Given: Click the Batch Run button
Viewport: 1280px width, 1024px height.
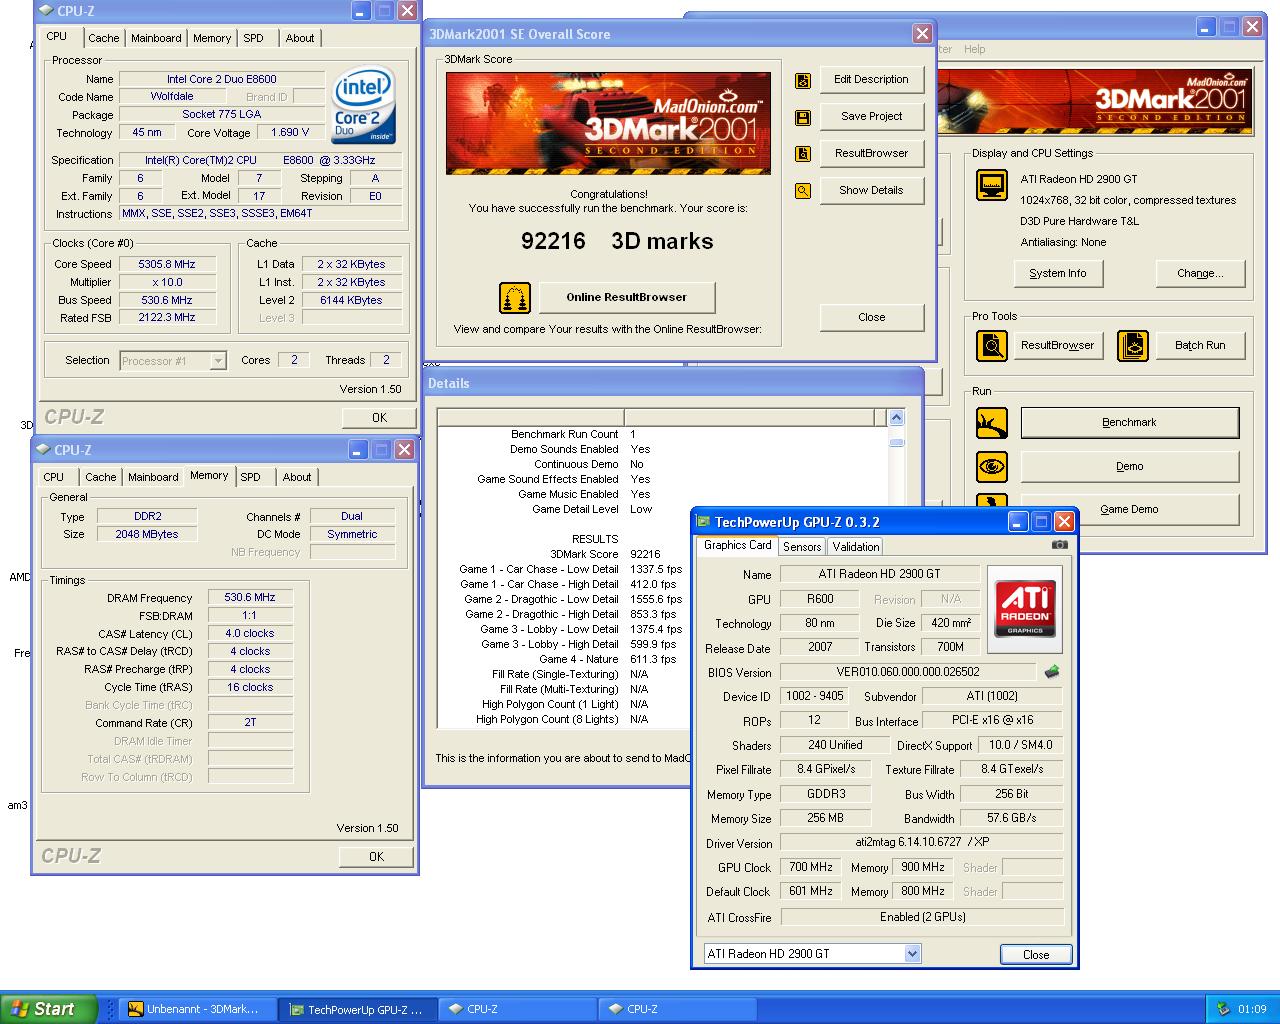Looking at the screenshot, I should click(1200, 346).
